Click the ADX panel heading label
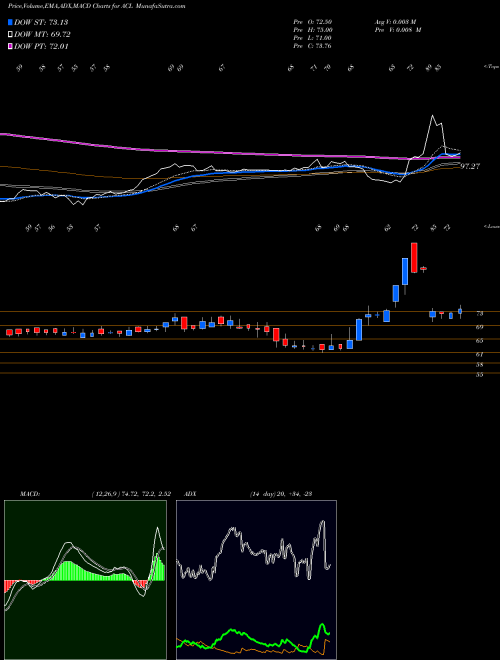 191,494
